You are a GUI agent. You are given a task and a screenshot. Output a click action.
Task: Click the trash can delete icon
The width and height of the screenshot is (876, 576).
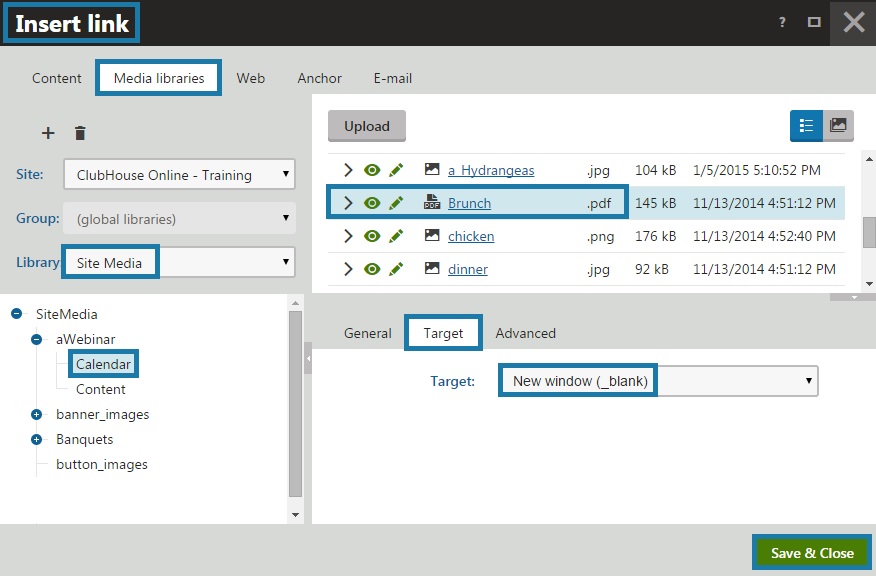tap(80, 133)
